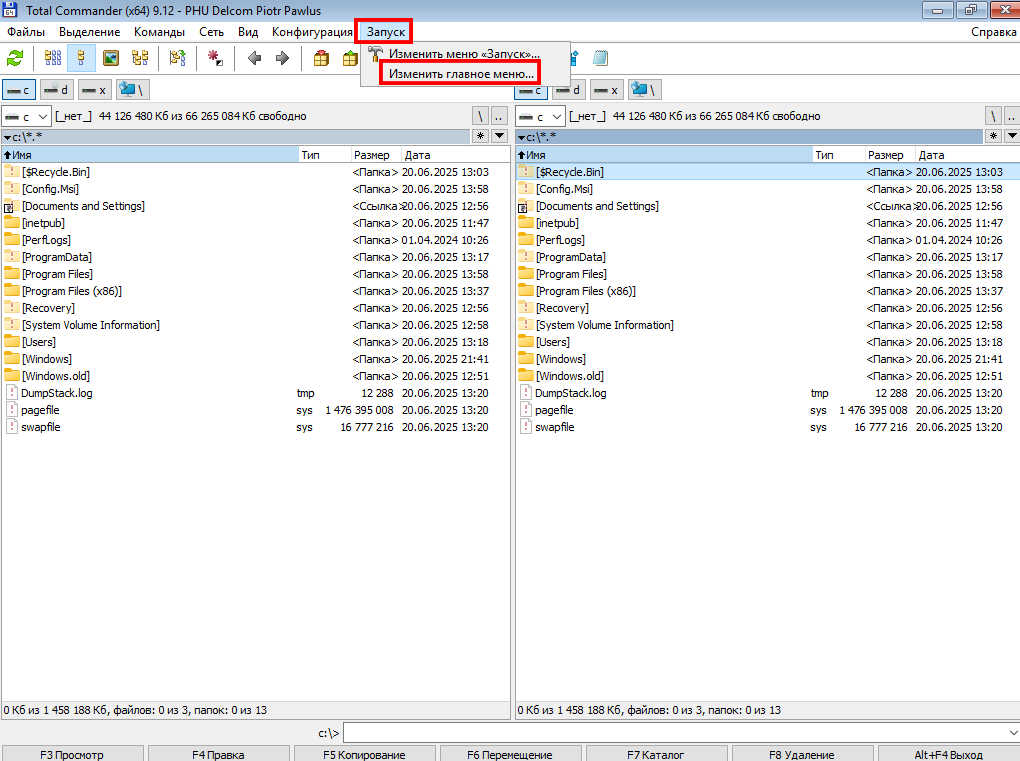Open the Команды menu
1020x761 pixels.
(159, 32)
